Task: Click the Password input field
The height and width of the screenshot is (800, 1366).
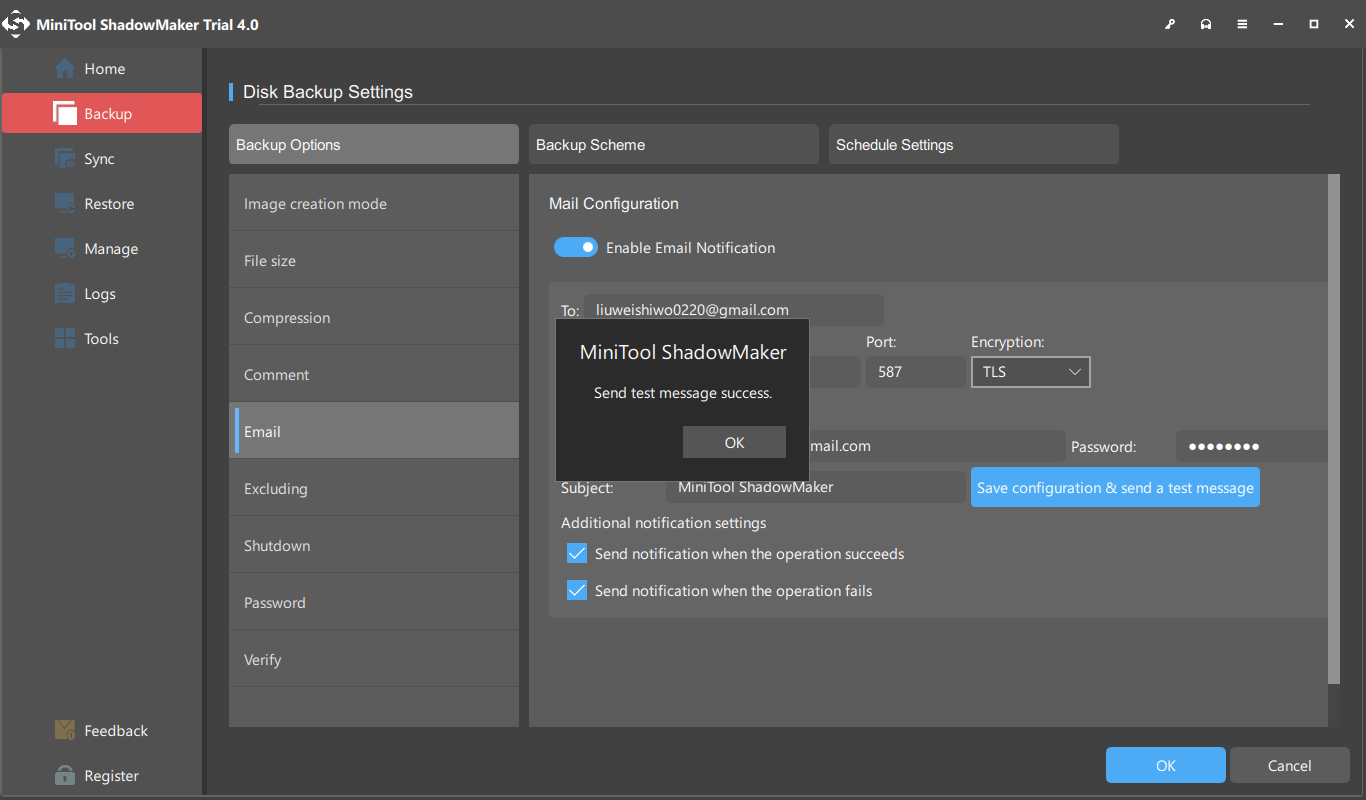Action: click(1251, 446)
